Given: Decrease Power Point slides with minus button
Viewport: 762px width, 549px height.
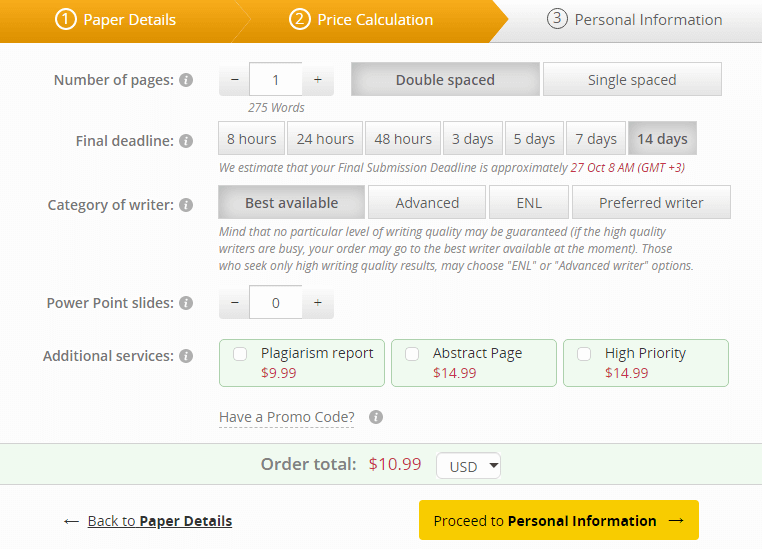Looking at the screenshot, I should tap(234, 302).
